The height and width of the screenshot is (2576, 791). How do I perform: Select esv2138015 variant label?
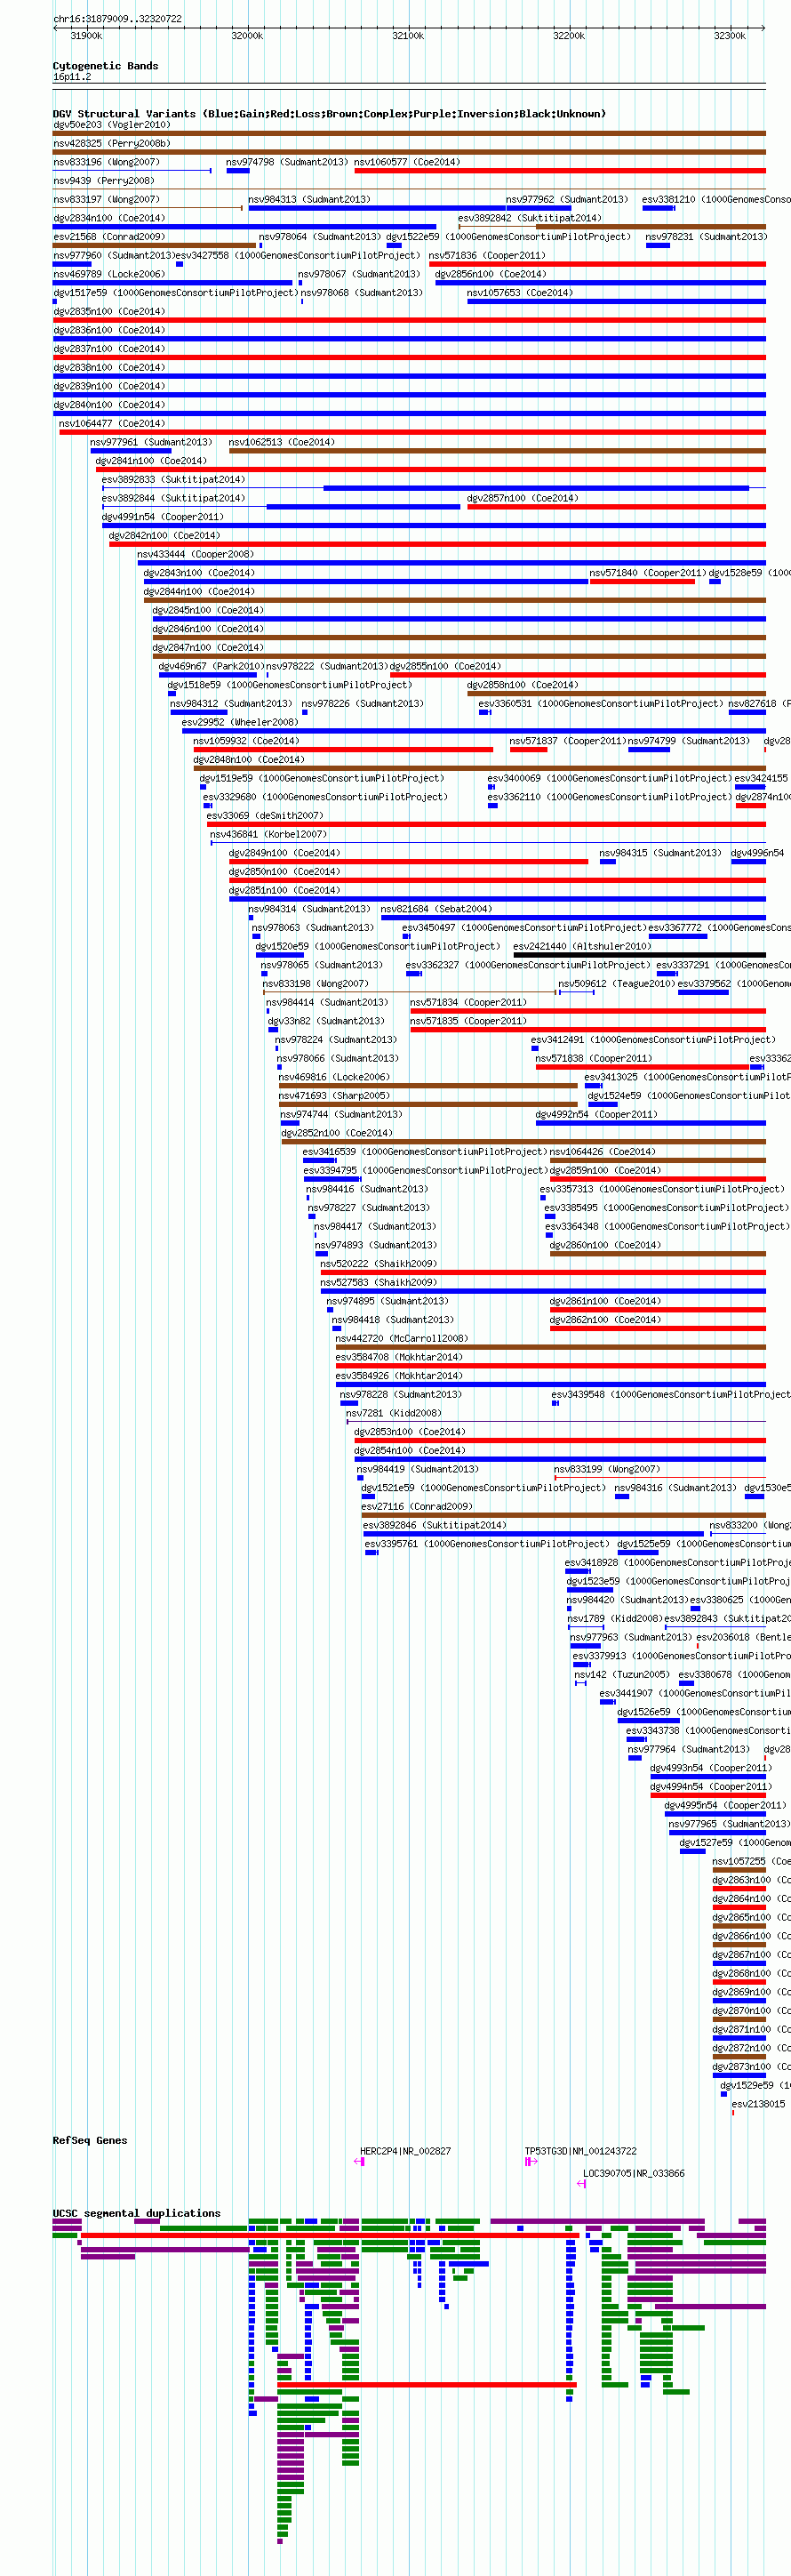coord(759,2104)
